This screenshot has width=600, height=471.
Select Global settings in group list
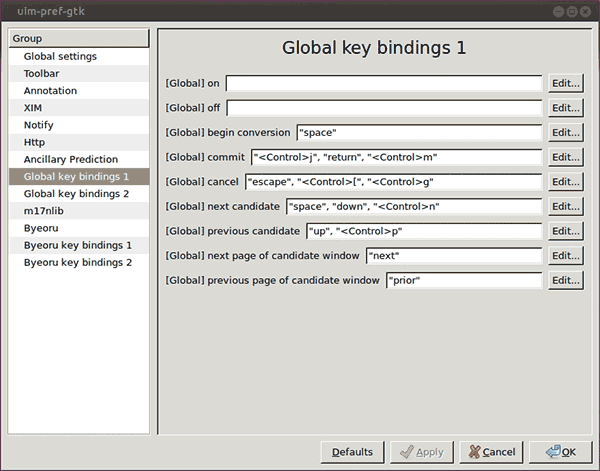[79, 56]
